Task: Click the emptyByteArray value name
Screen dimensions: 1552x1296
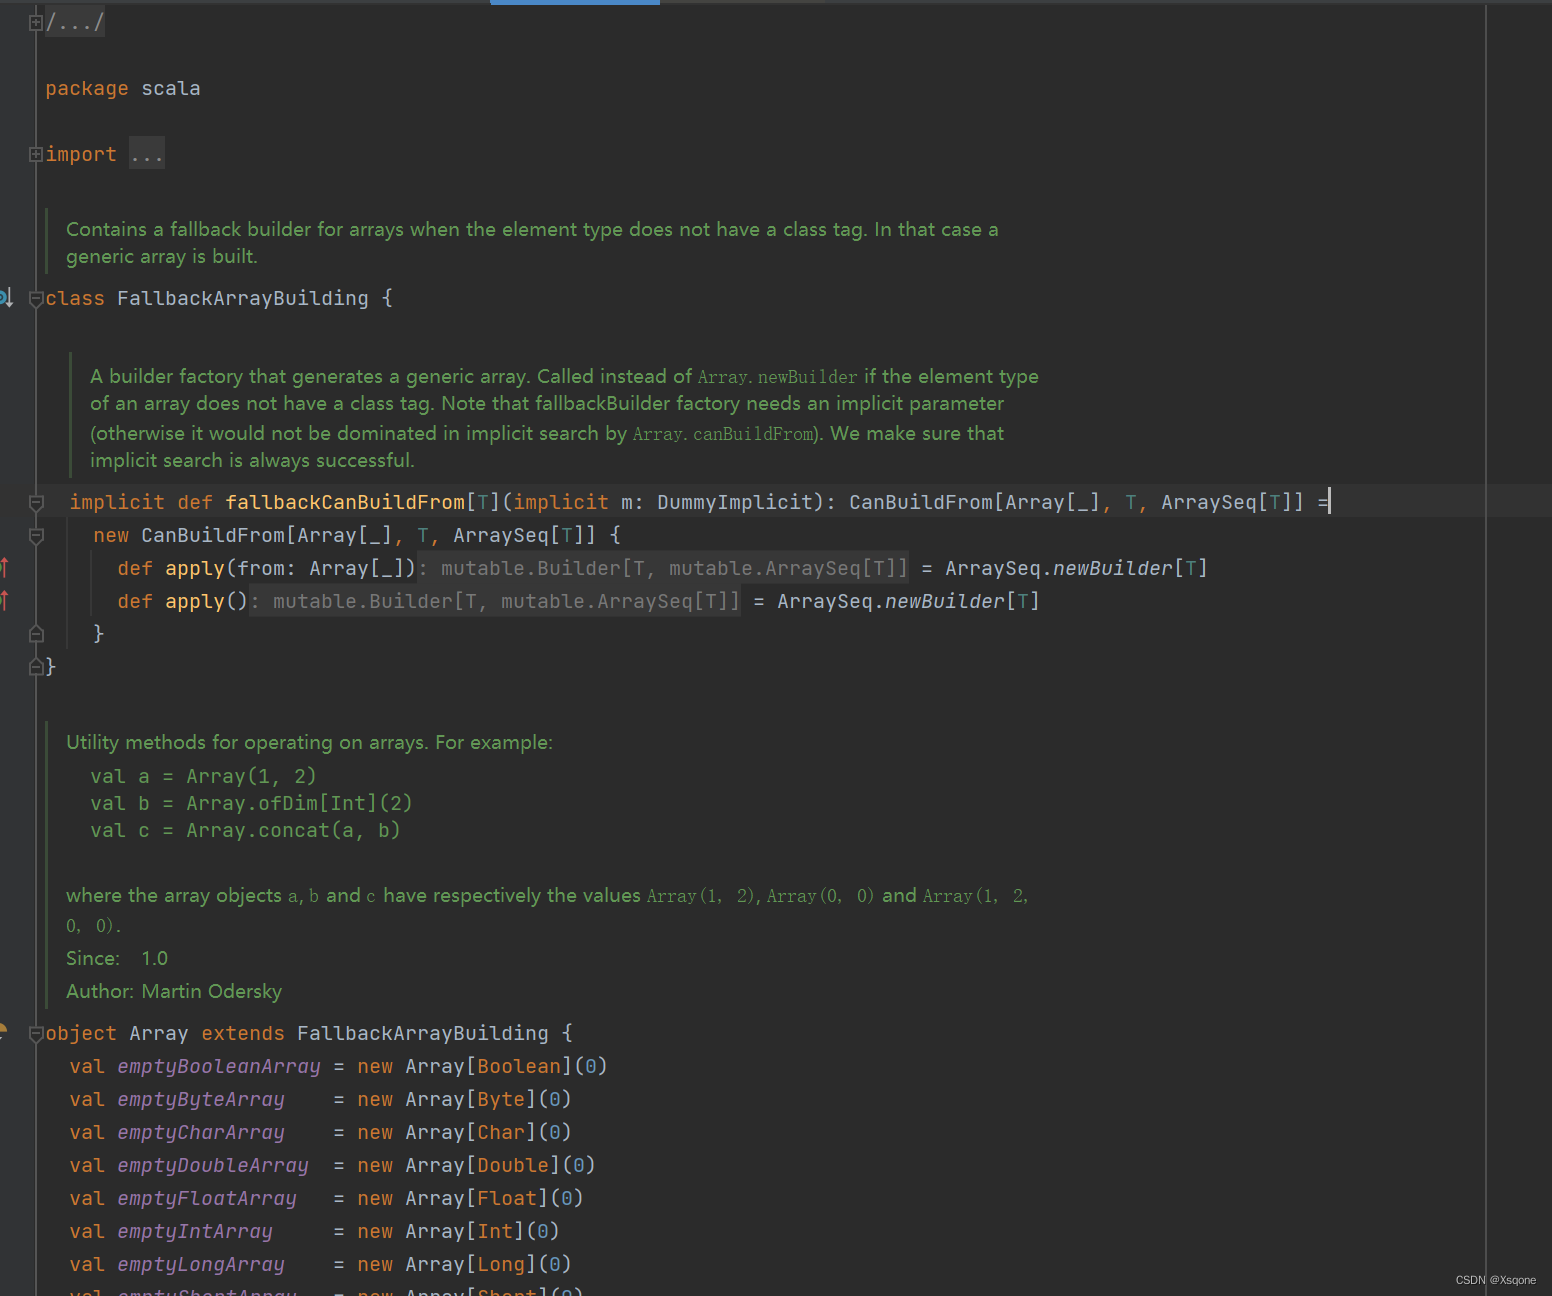Action: click(x=201, y=1100)
